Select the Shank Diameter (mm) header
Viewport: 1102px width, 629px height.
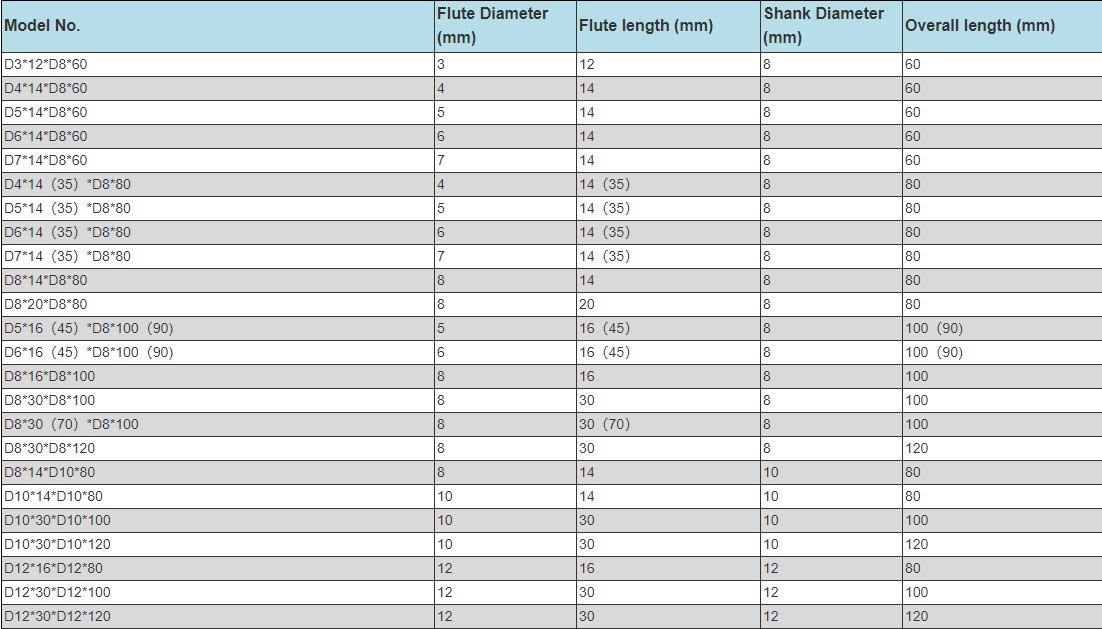[x=831, y=26]
